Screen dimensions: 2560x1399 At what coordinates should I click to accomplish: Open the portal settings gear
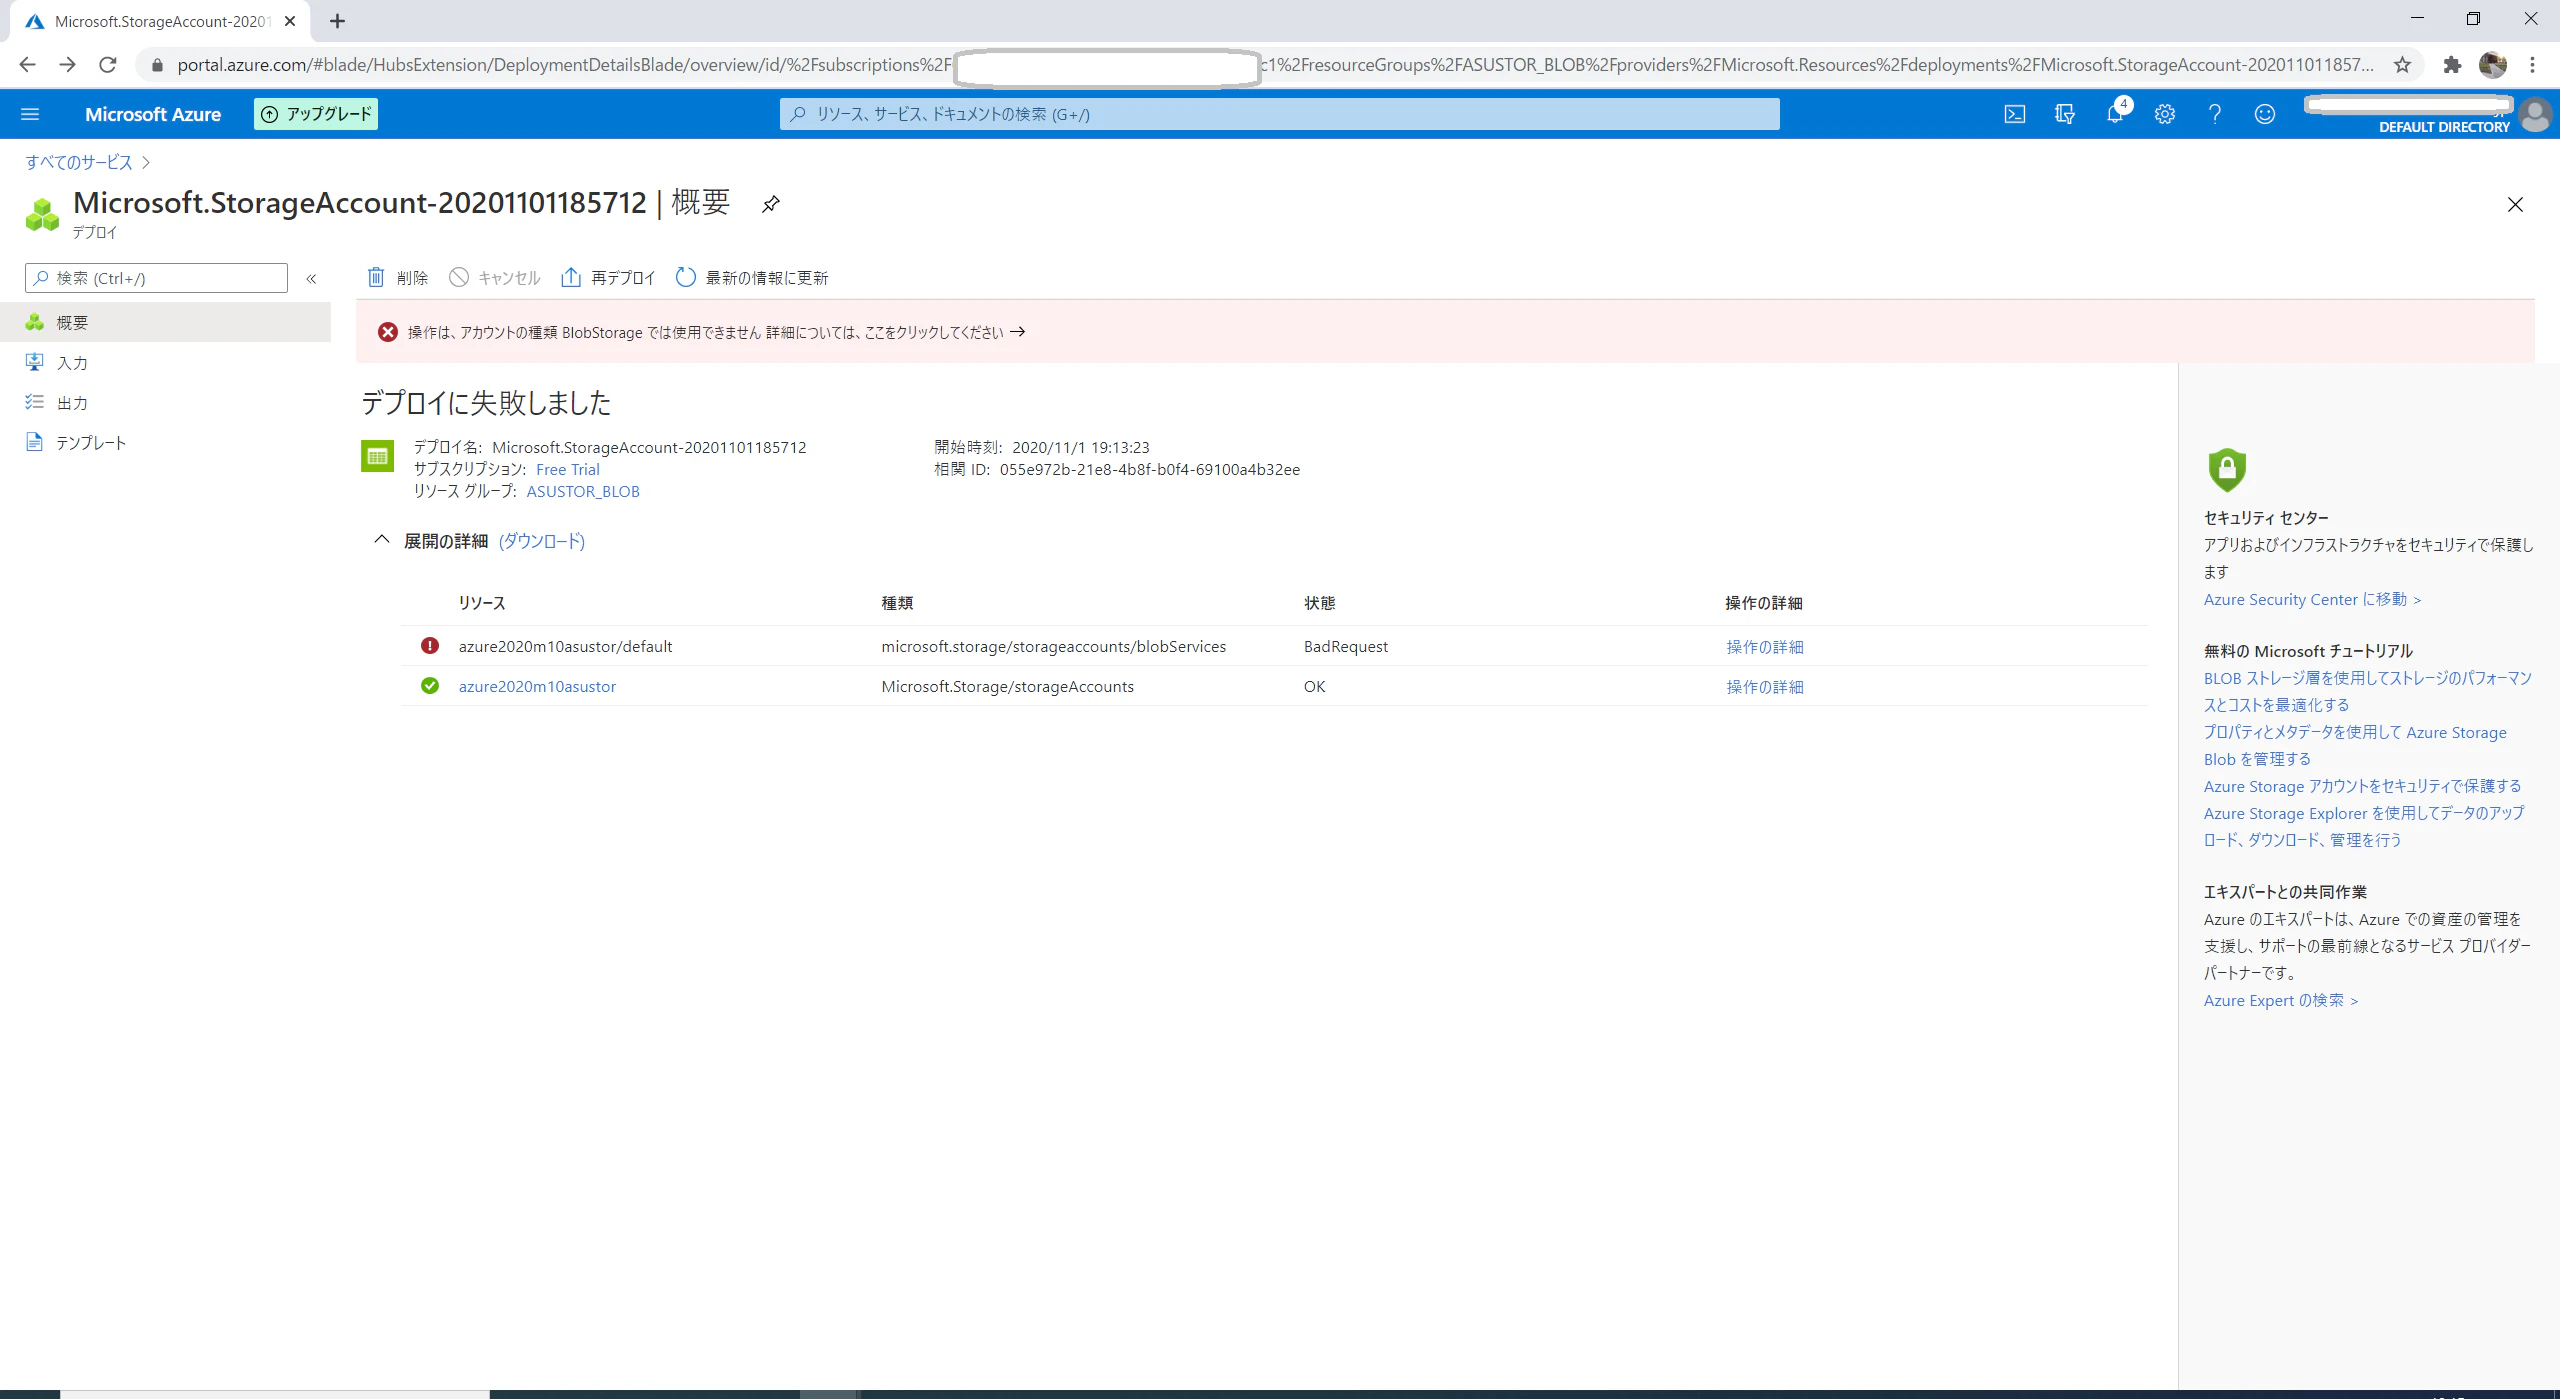coord(2165,114)
